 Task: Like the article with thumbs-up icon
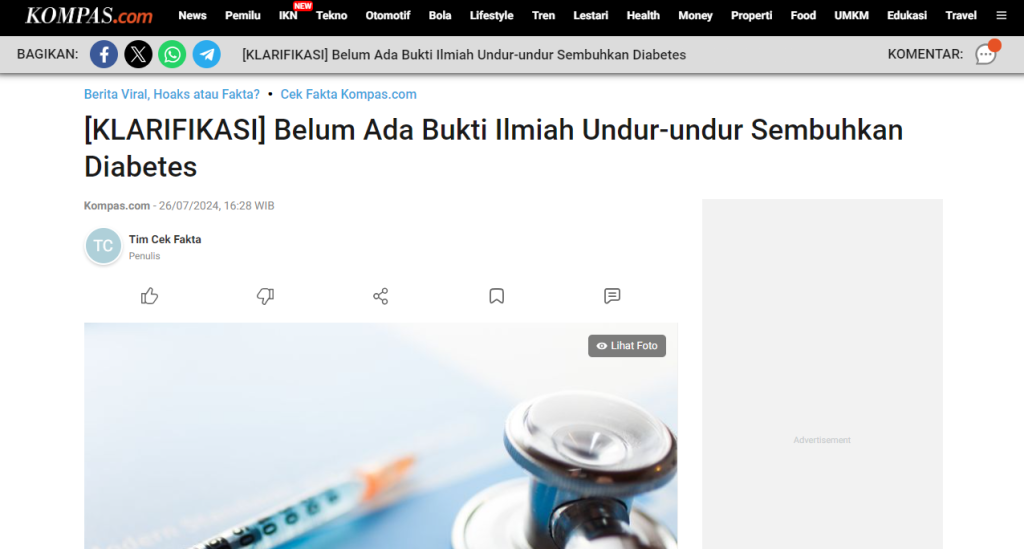150,296
